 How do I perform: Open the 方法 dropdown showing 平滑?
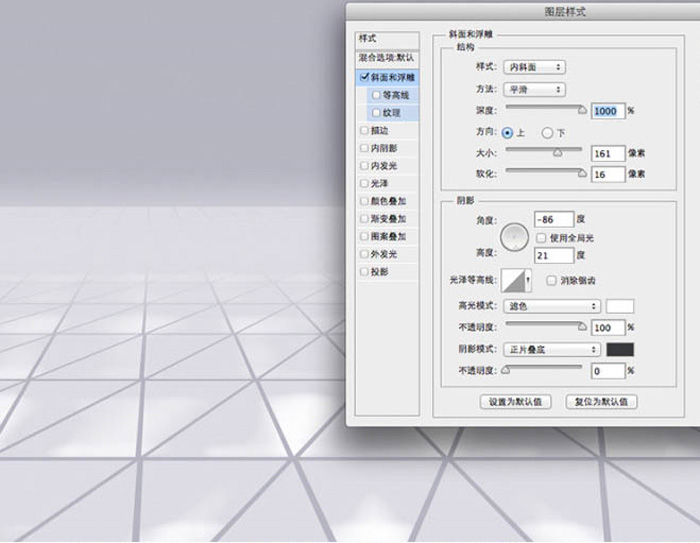pos(533,89)
